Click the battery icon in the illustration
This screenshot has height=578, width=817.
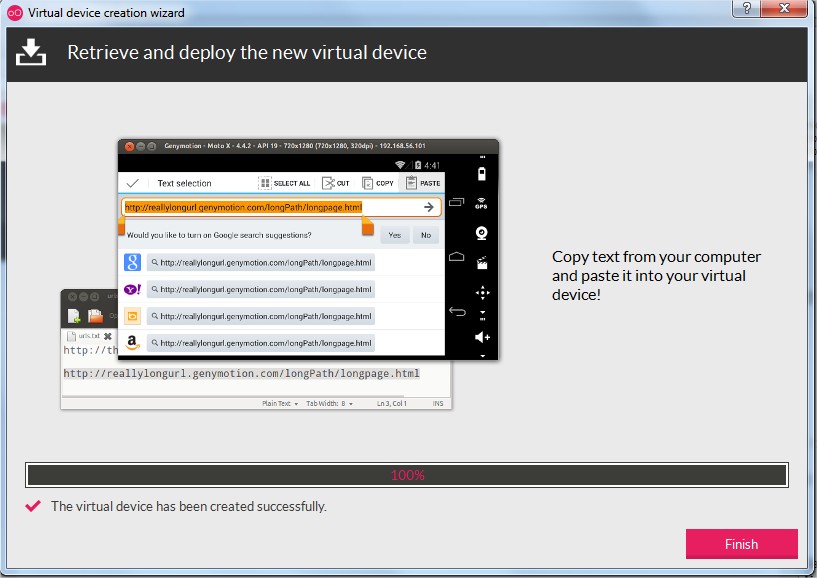click(481, 174)
